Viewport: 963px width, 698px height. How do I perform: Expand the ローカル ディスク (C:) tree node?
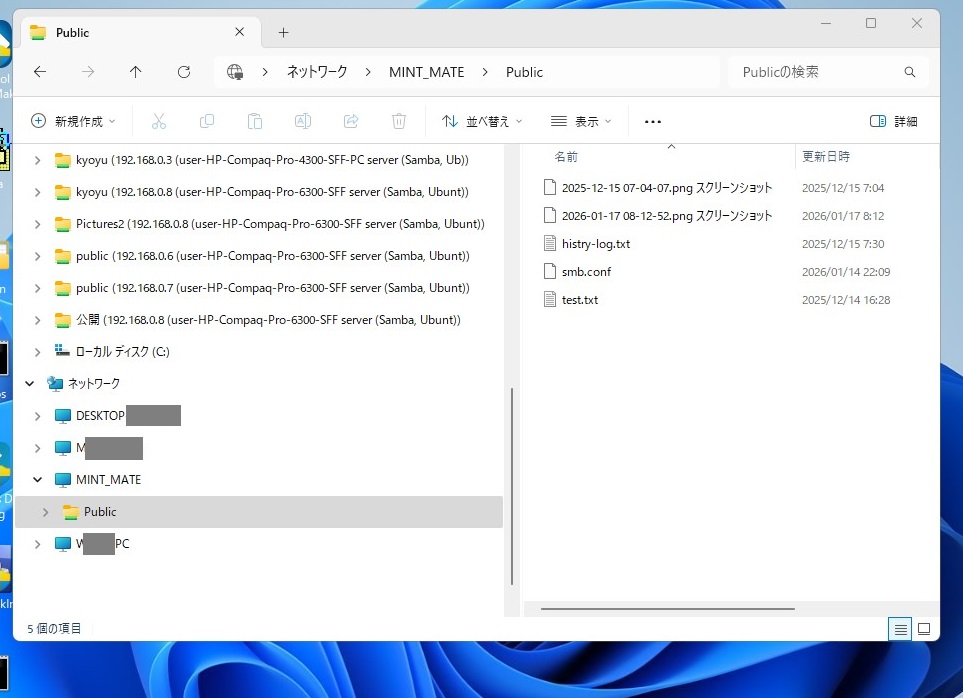pos(38,352)
